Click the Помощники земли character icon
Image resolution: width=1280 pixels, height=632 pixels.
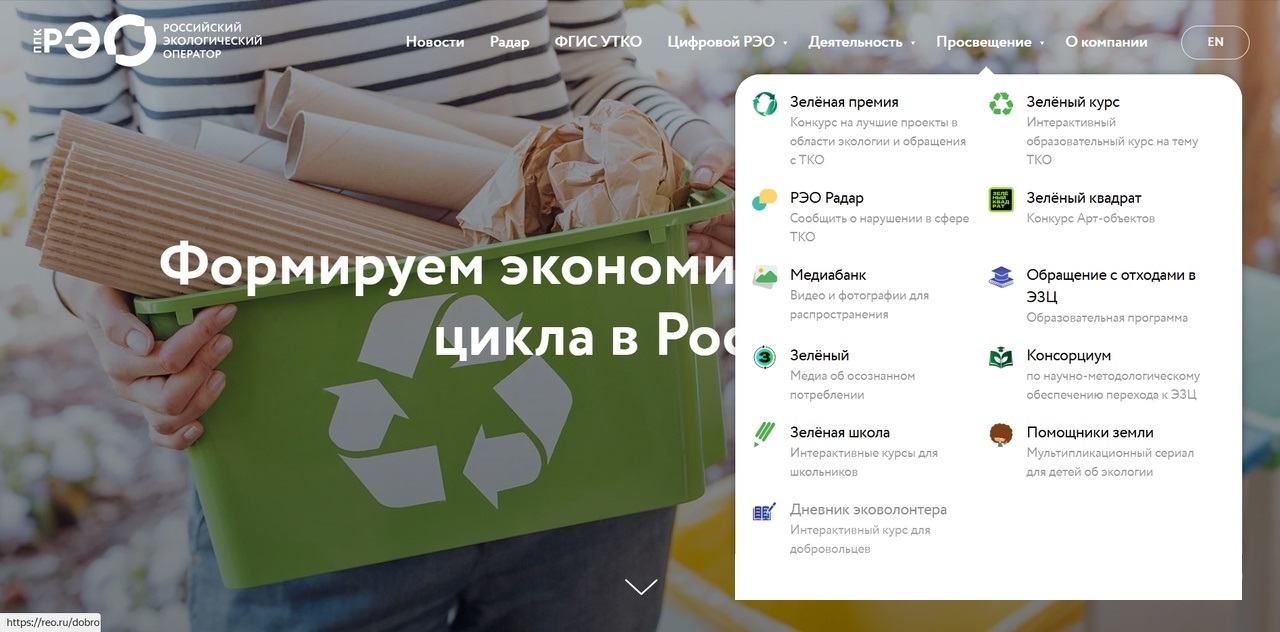pos(1001,434)
